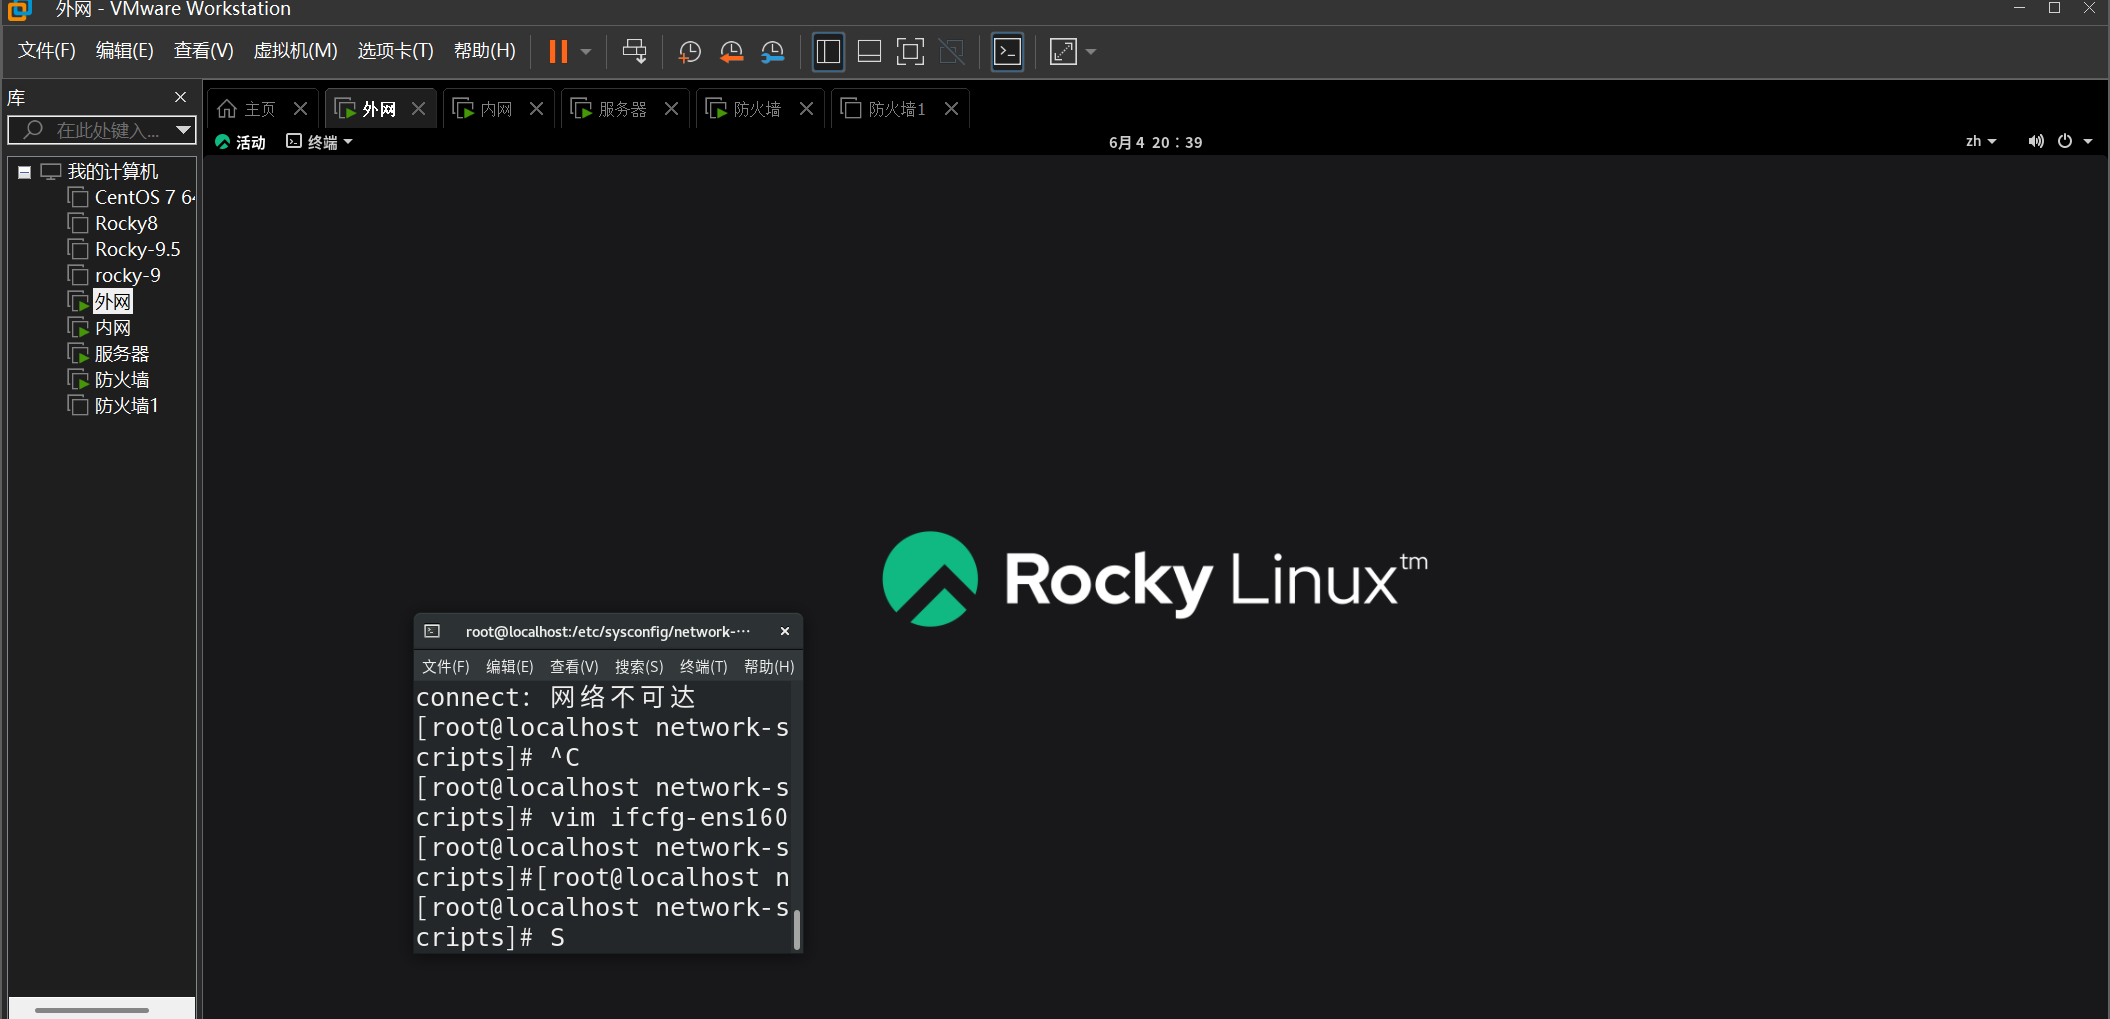Open the 帮助(H) menu in VMware

point(484,50)
